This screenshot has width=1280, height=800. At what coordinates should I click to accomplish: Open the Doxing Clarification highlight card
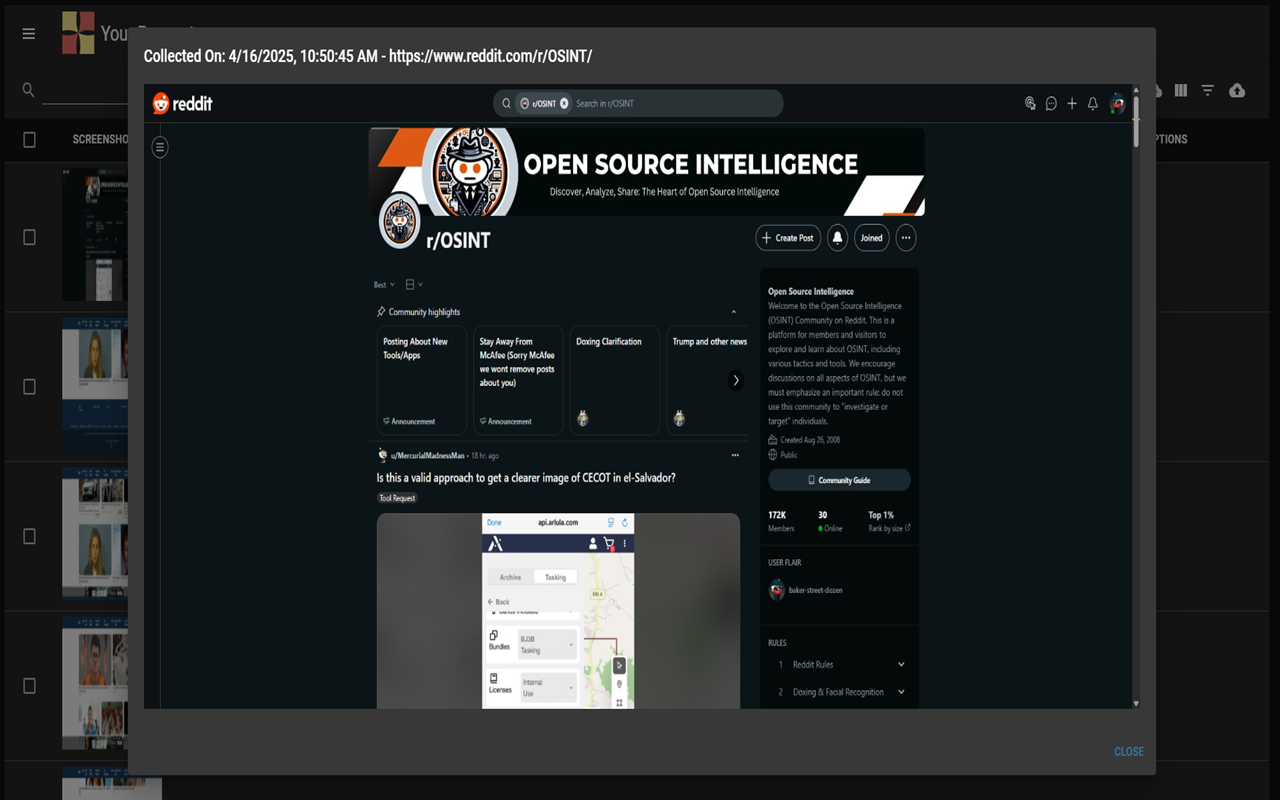[615, 380]
